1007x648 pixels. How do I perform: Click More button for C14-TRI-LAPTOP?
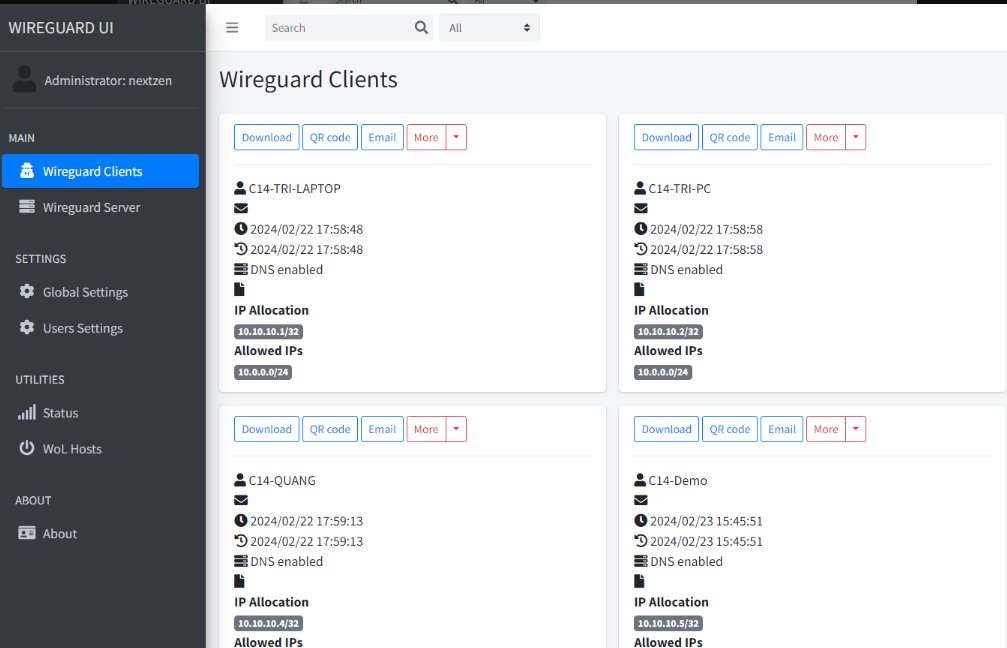tap(426, 137)
